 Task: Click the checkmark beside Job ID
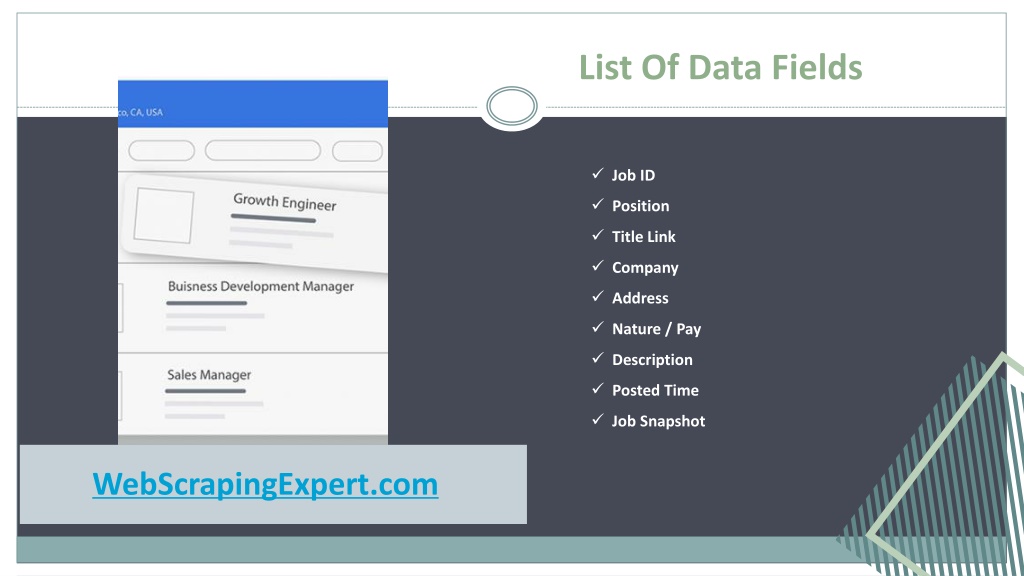(x=598, y=174)
